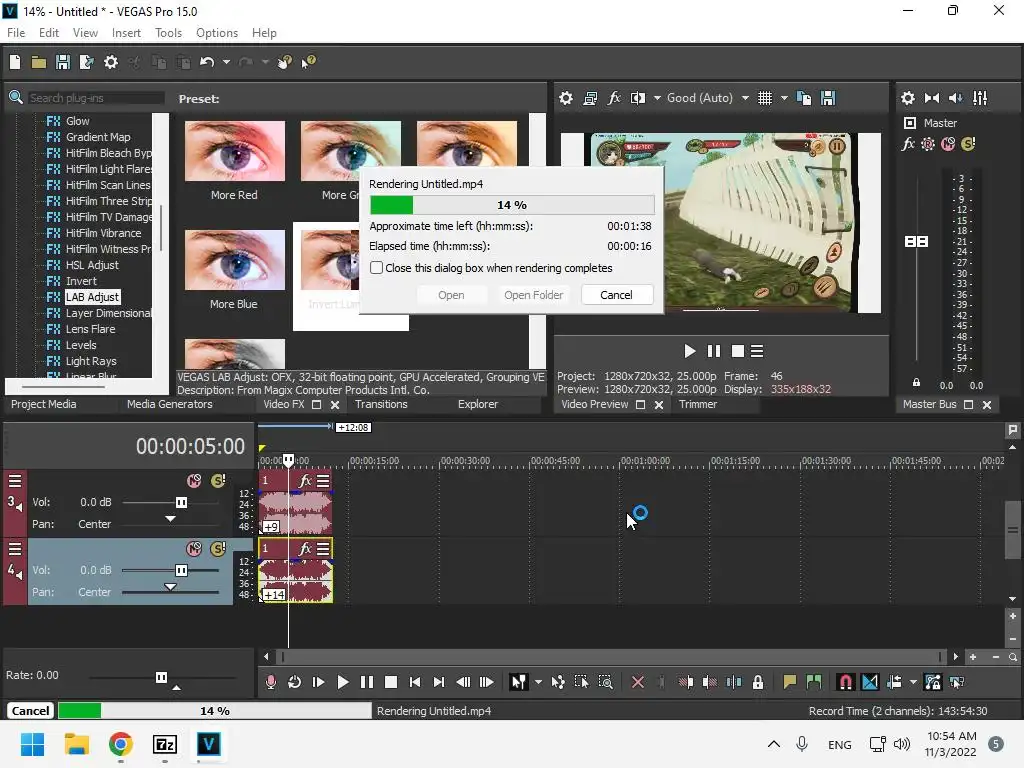The height and width of the screenshot is (768, 1024).
Task: Open Video Preview properties gear icon
Action: (566, 98)
